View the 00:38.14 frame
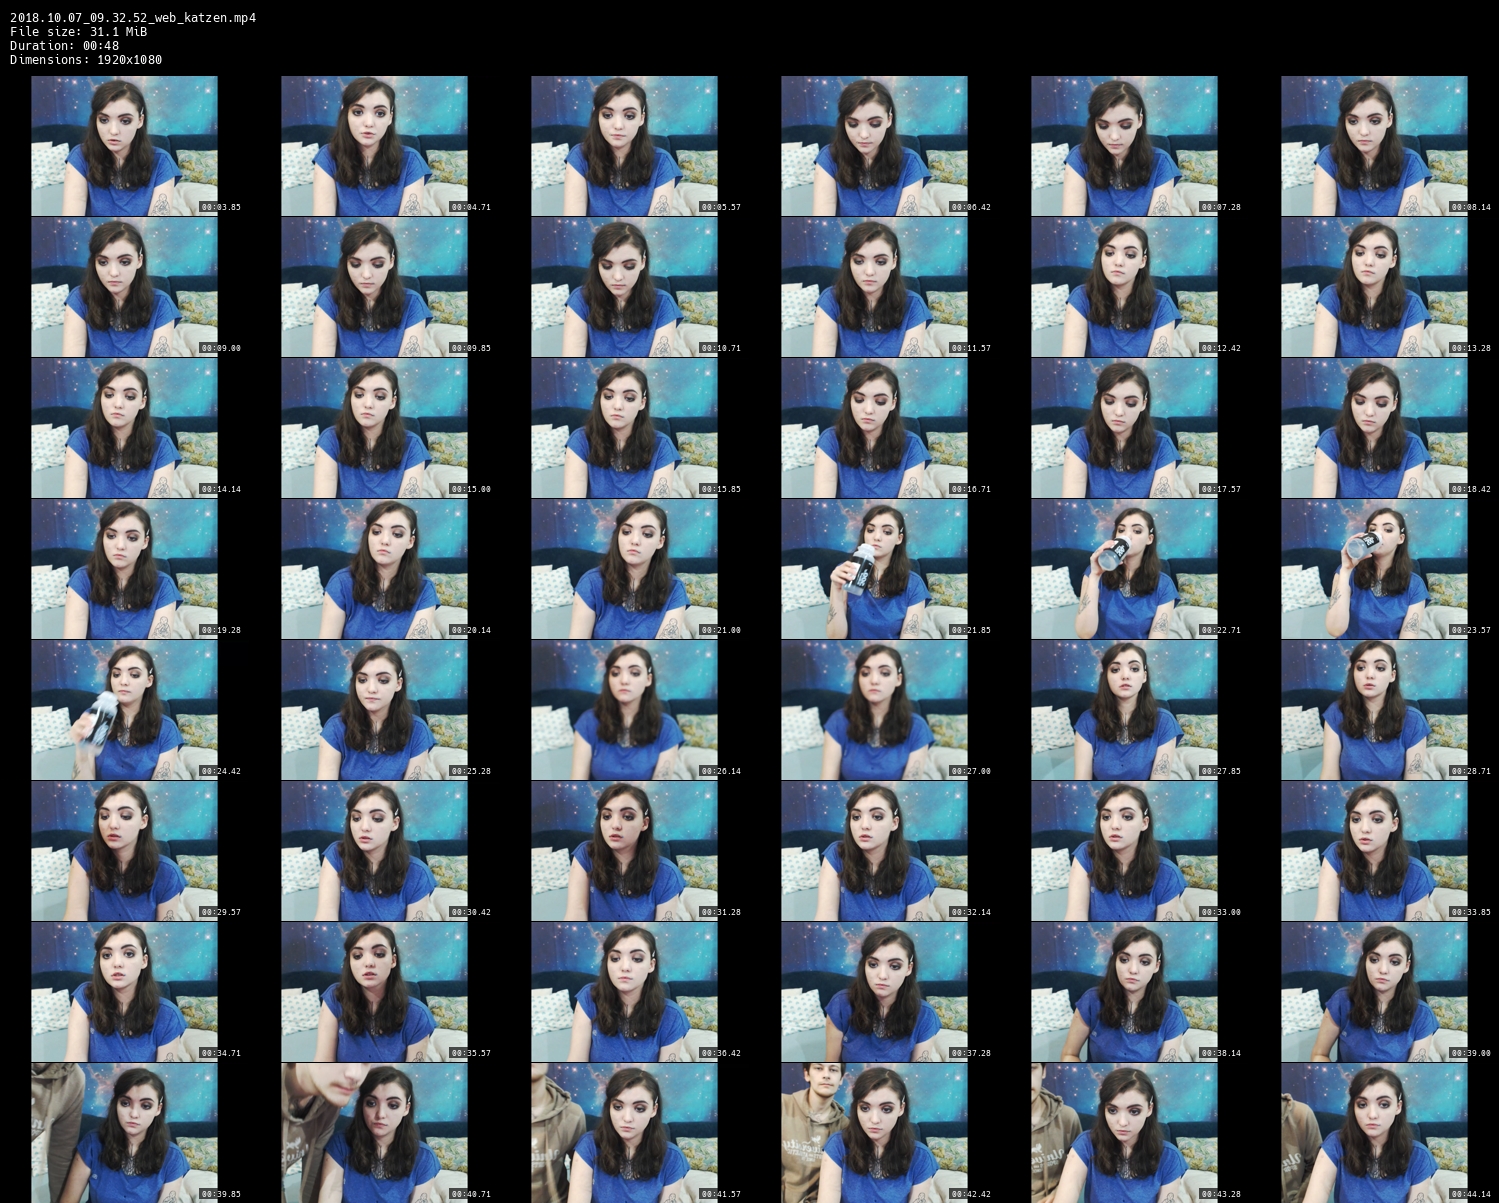The height and width of the screenshot is (1203, 1499). tap(1124, 992)
